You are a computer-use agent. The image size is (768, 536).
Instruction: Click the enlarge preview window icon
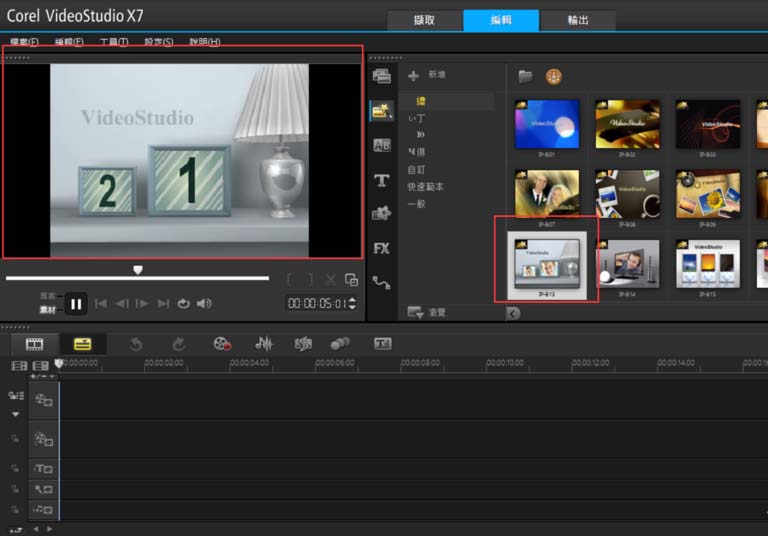[x=351, y=280]
